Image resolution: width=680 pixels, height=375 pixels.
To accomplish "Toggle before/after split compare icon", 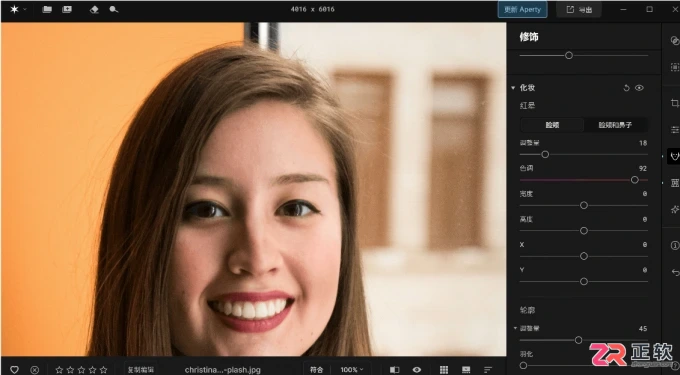I will 394,370.
